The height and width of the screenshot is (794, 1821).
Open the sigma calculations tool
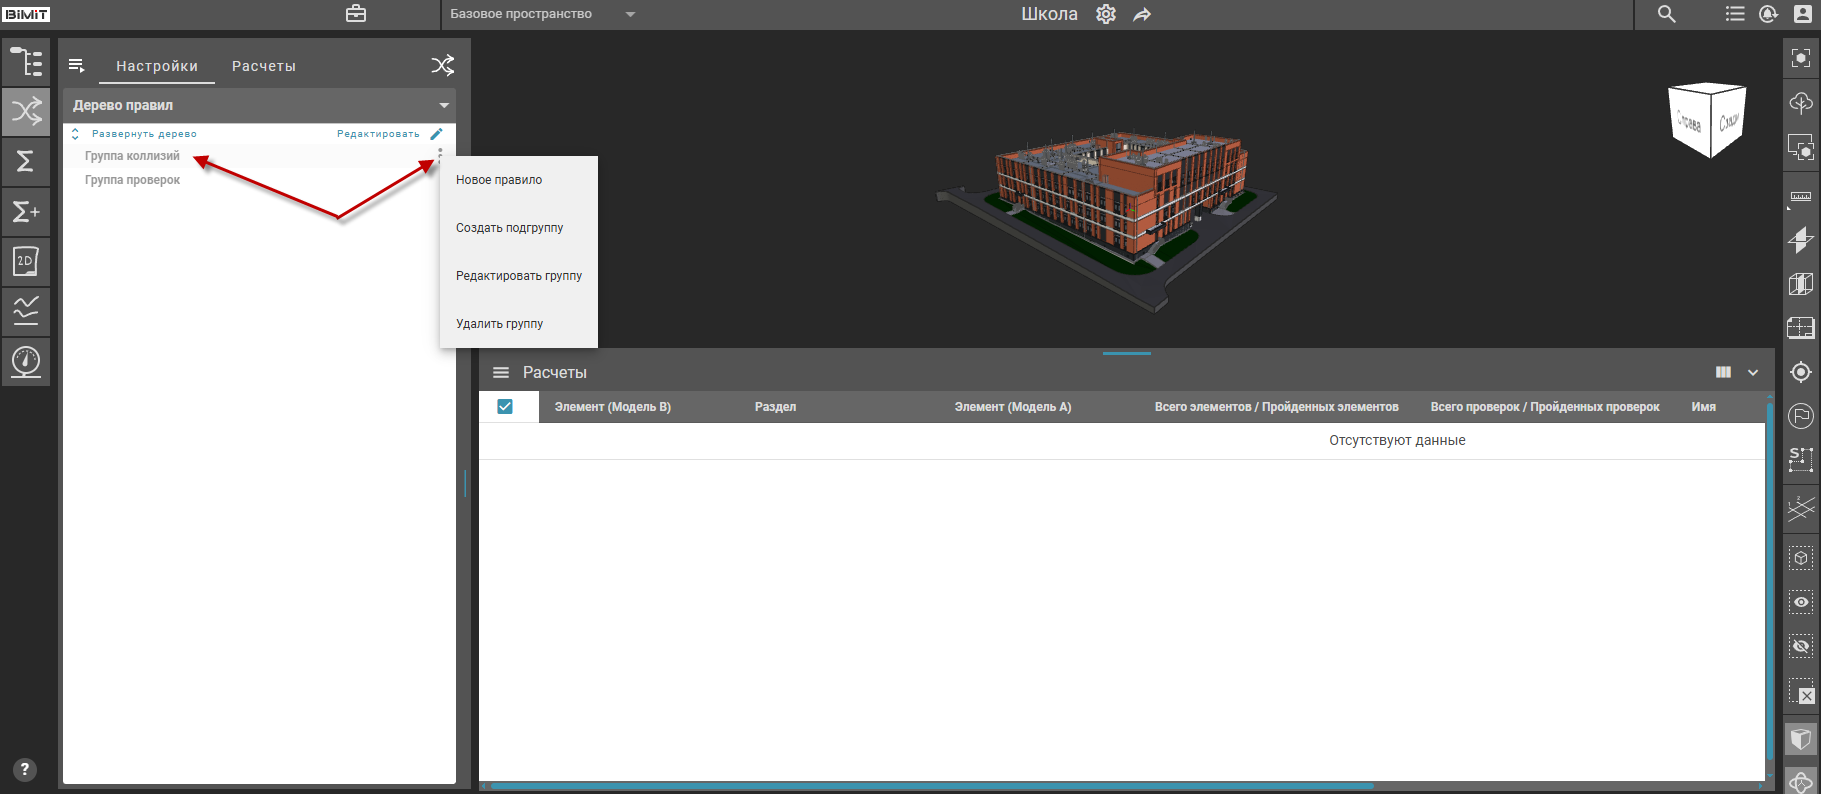(26, 161)
